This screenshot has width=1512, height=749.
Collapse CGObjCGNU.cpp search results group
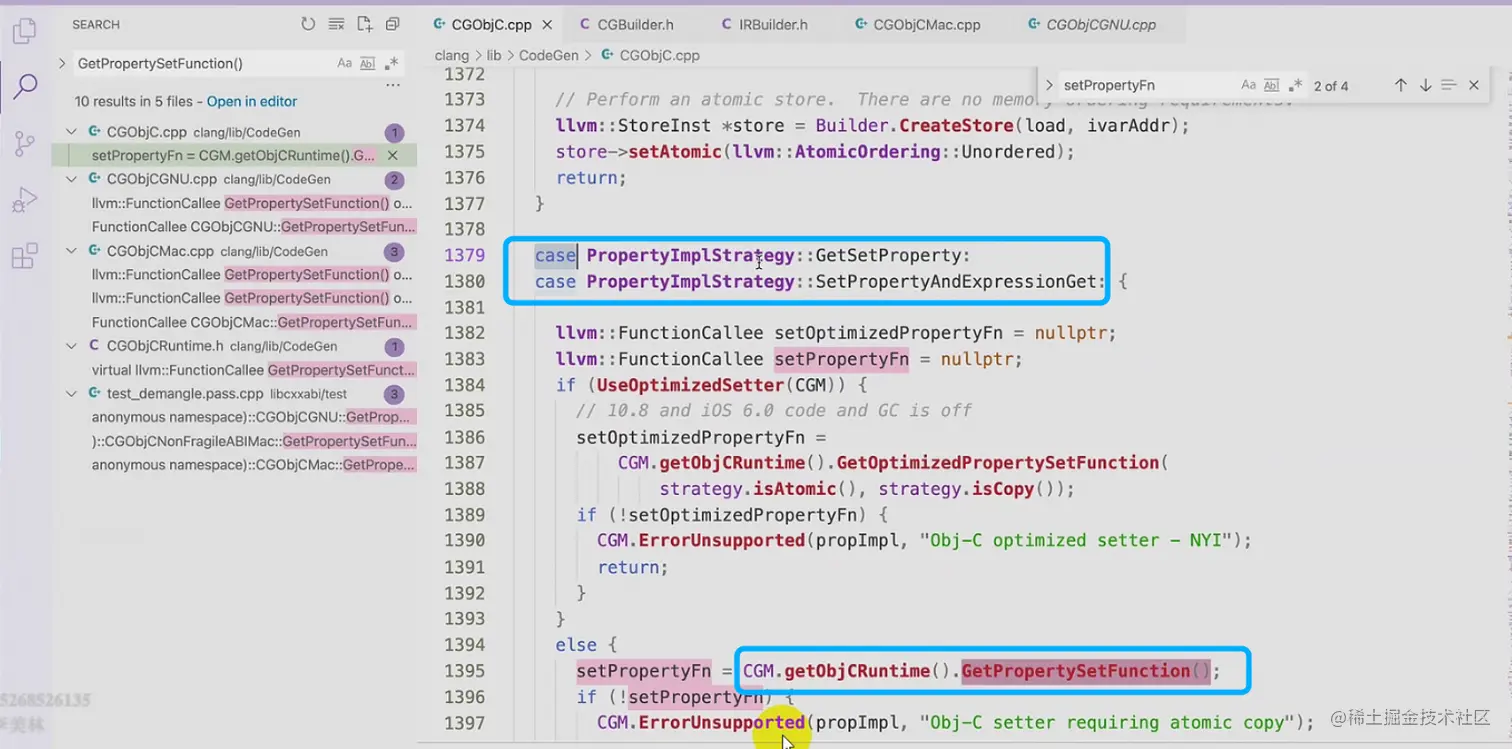coord(71,179)
